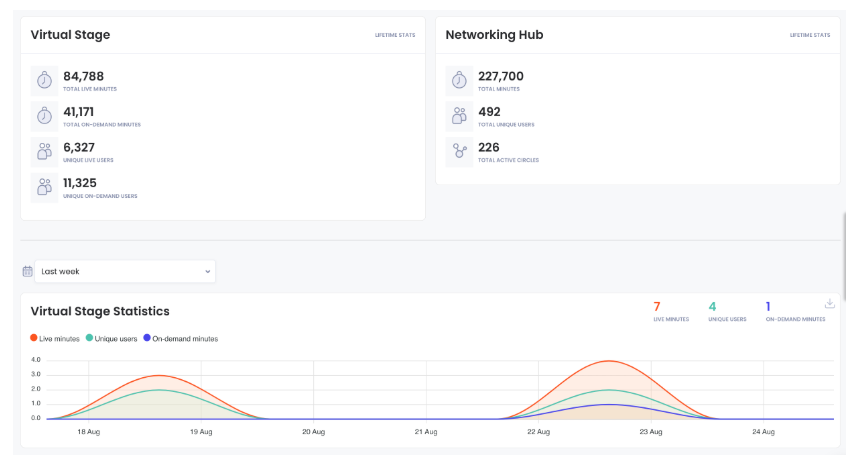The image size is (860, 462).
Task: Toggle the Unique users legend series
Action: (112, 339)
